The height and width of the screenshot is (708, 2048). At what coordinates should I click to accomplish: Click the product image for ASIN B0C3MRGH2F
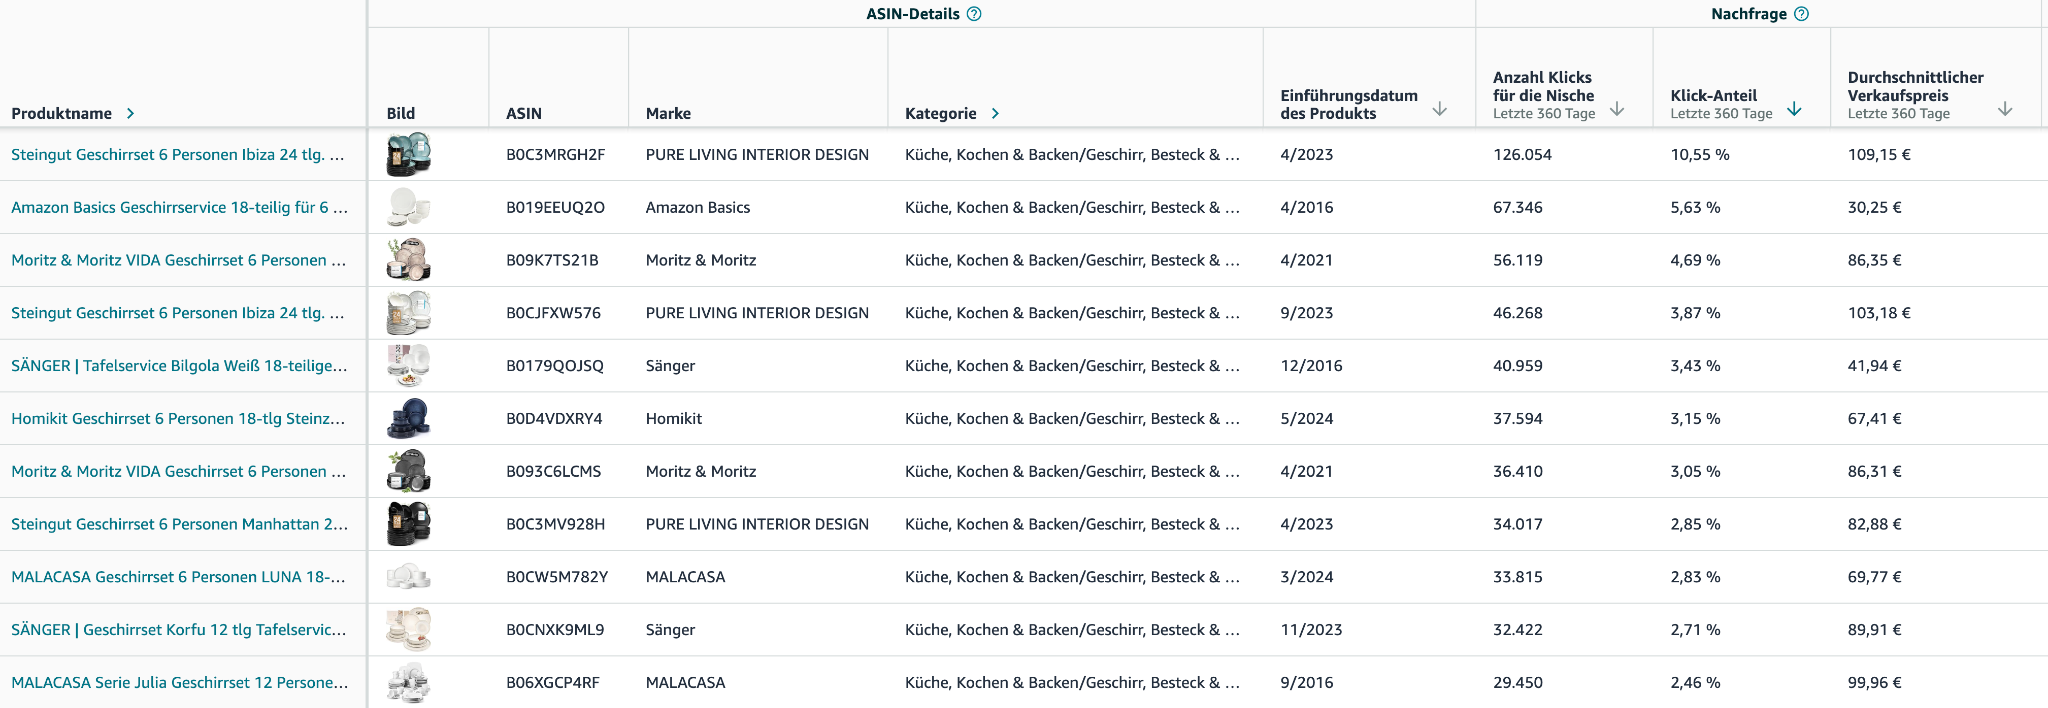[x=408, y=154]
